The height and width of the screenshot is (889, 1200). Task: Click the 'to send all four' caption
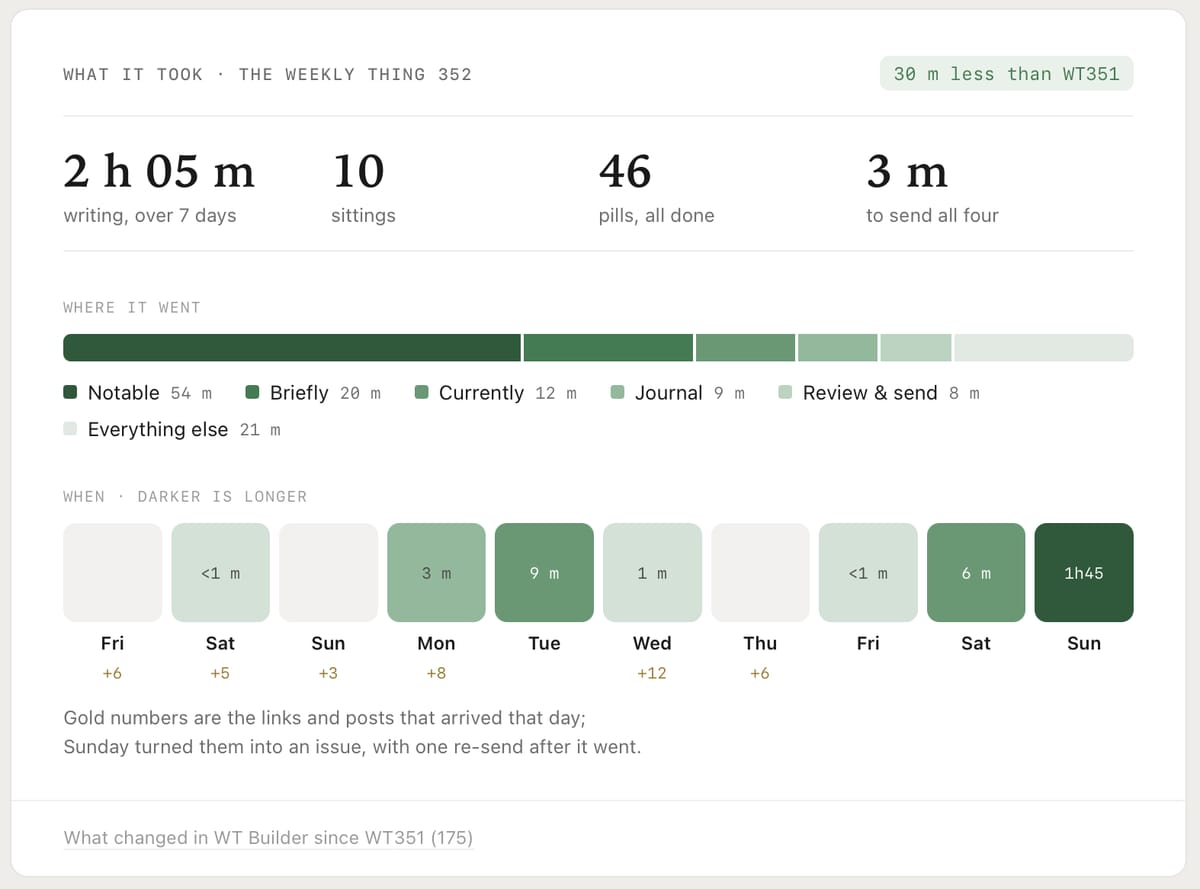(x=932, y=215)
